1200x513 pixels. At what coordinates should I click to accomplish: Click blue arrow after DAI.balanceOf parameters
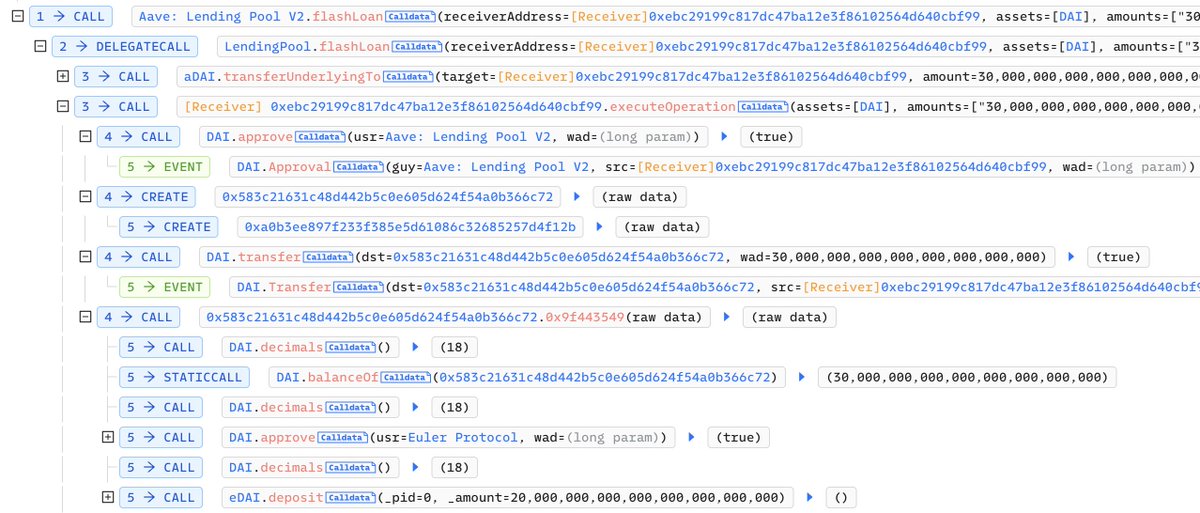(801, 377)
